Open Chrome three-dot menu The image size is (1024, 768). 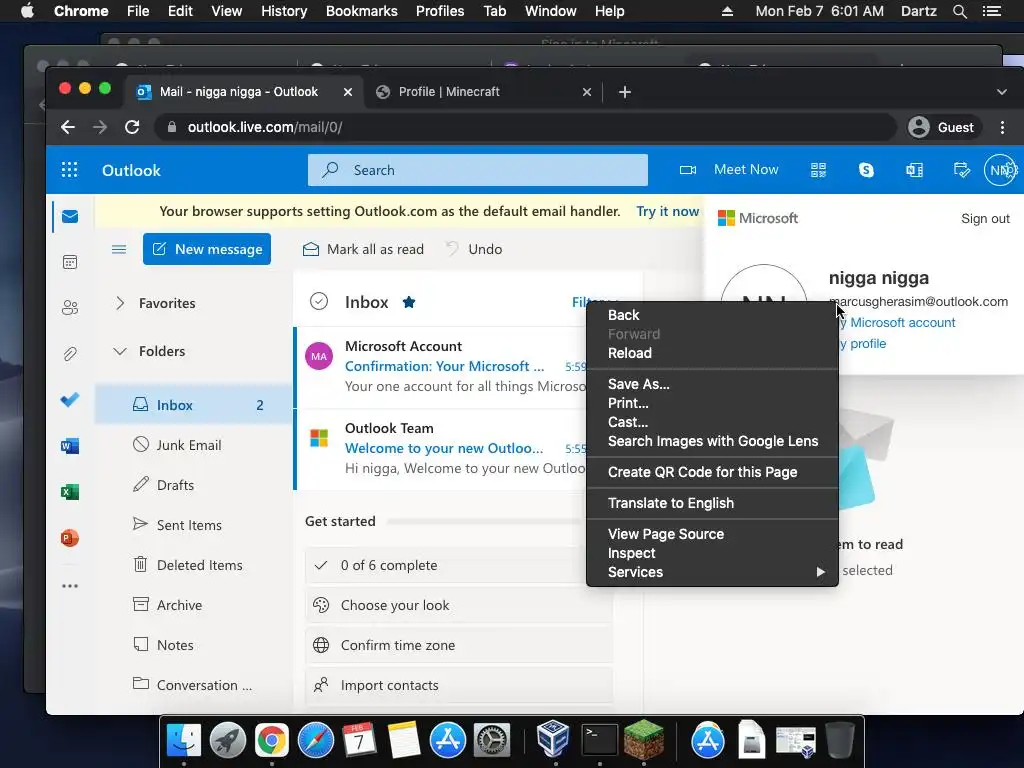[1002, 127]
